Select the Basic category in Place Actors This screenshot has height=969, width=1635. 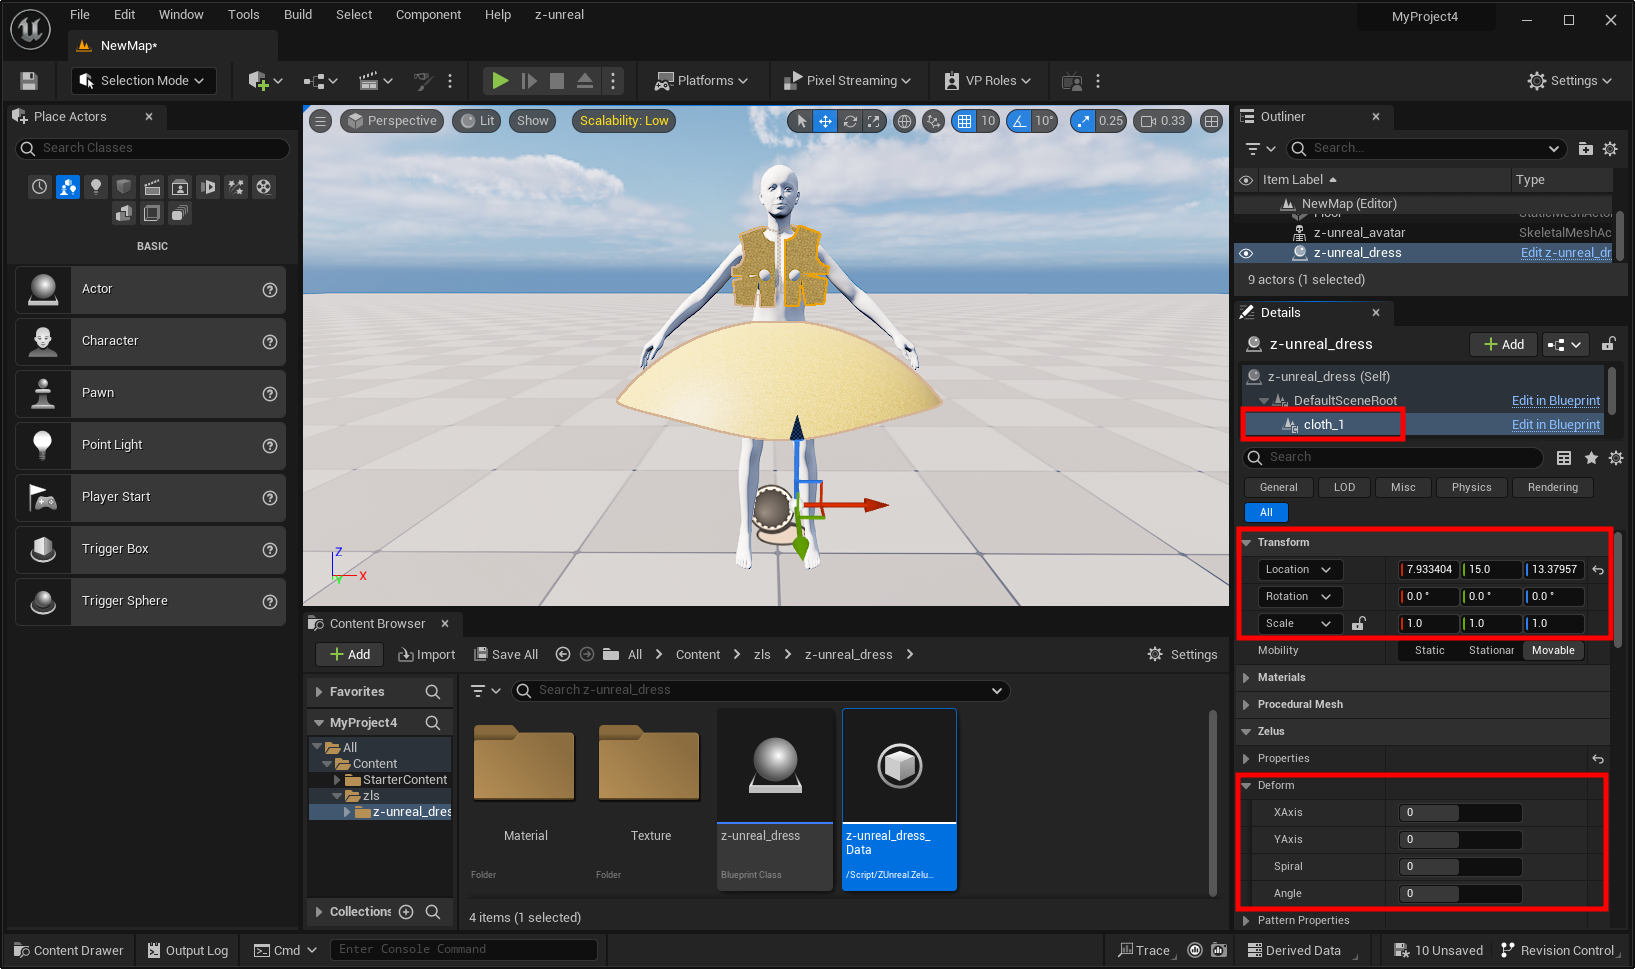pos(68,187)
